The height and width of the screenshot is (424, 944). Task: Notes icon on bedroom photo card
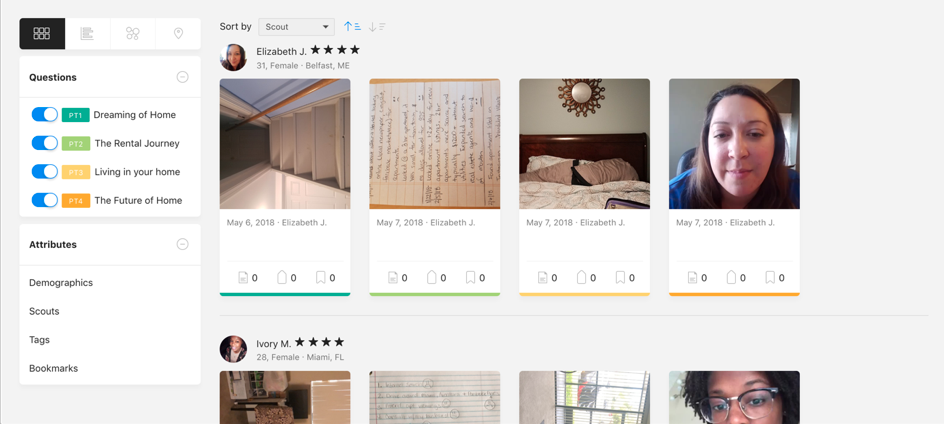point(543,278)
